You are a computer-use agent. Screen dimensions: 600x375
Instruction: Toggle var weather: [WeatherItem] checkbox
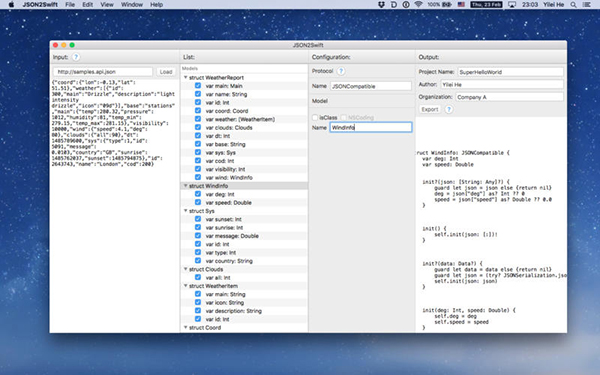[x=198, y=119]
